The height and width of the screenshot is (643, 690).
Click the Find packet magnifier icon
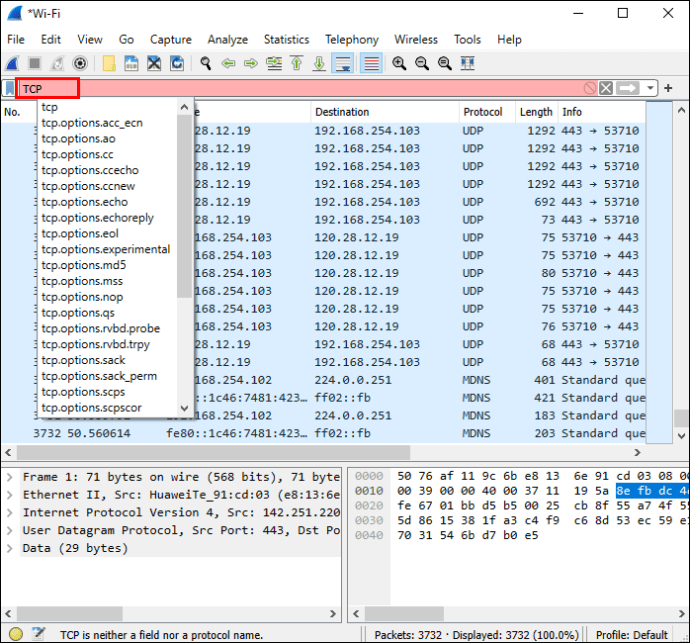[205, 63]
